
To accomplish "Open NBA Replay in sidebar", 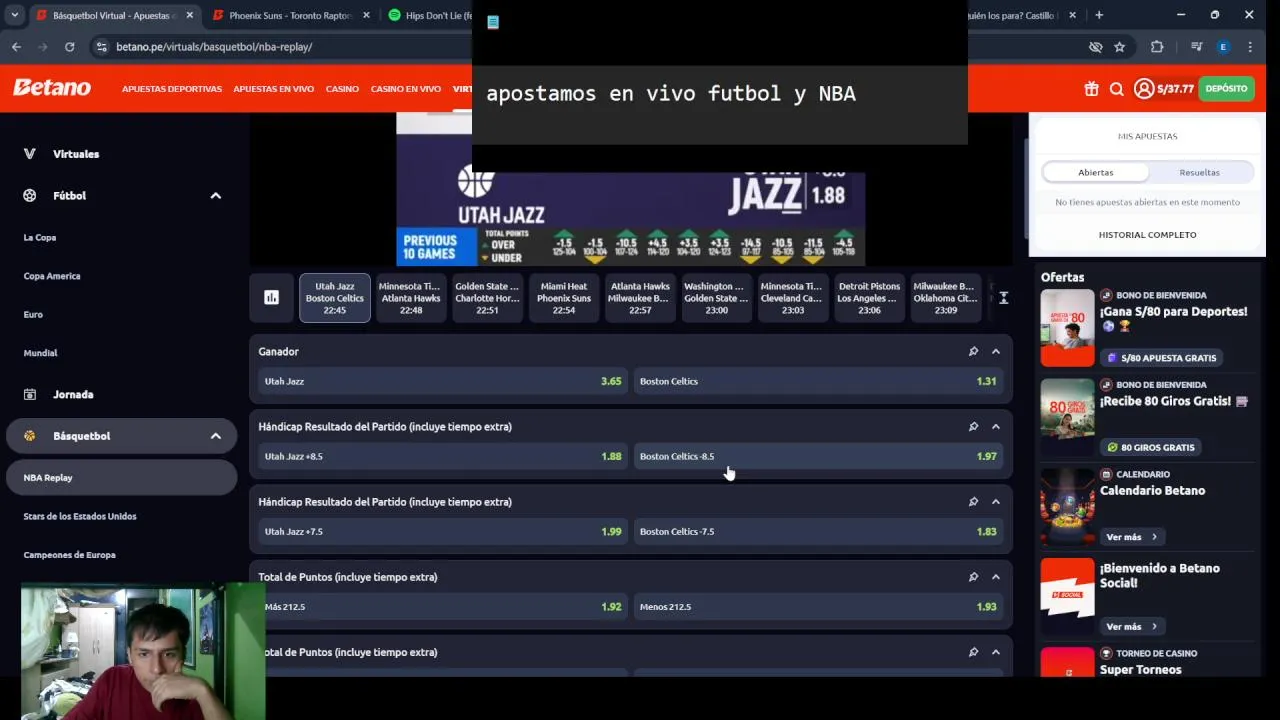I will (121, 478).
